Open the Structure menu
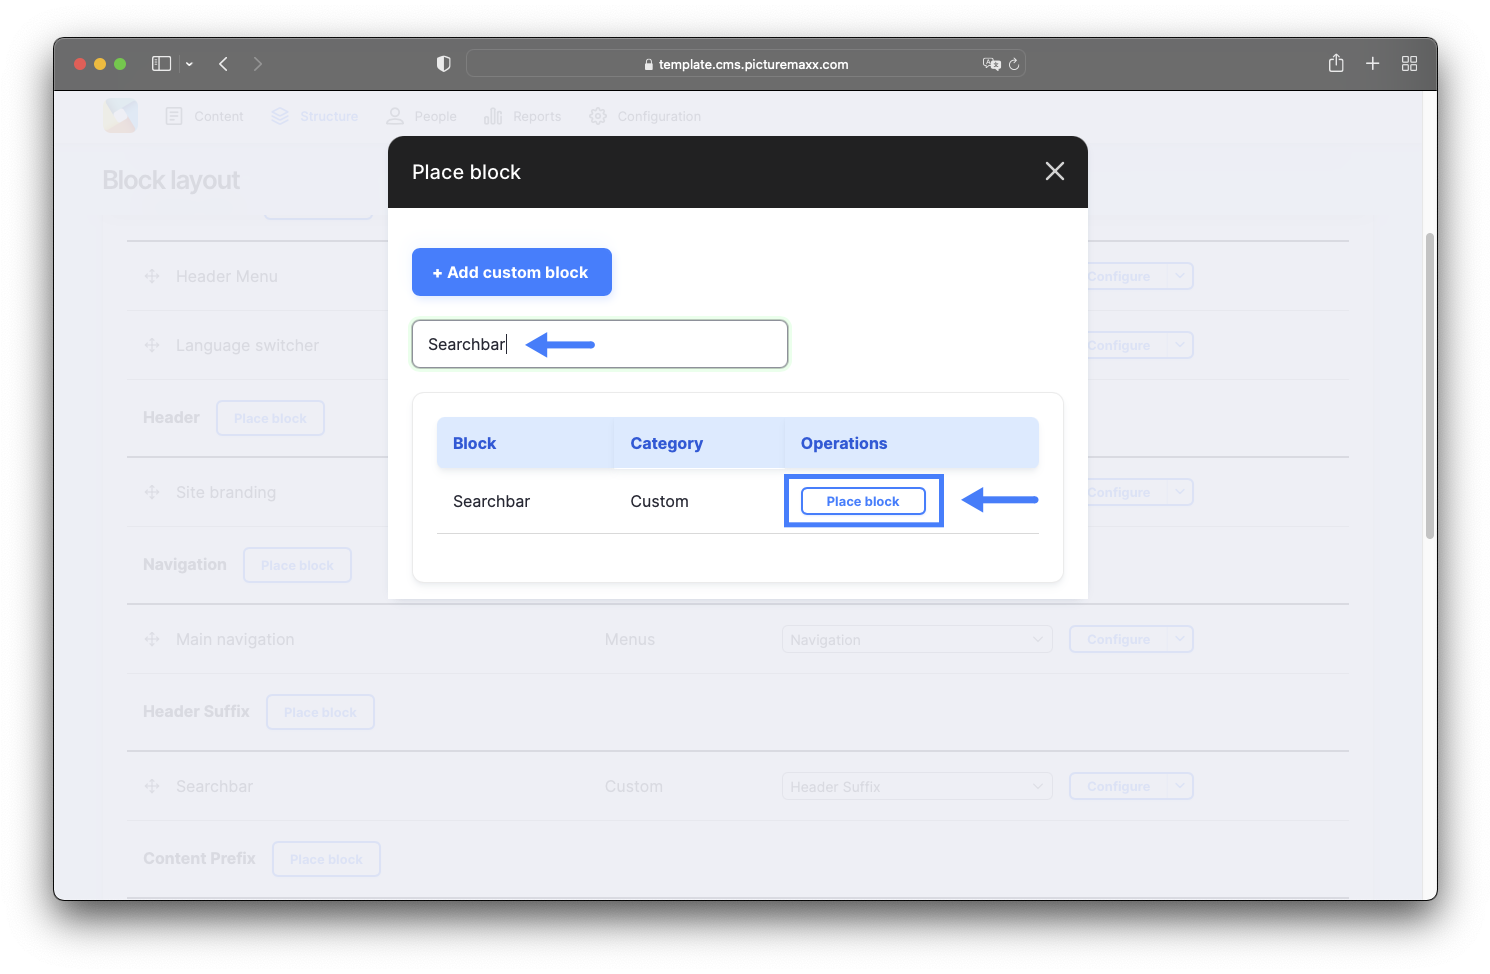Viewport: 1490px width, 974px height. click(x=329, y=116)
